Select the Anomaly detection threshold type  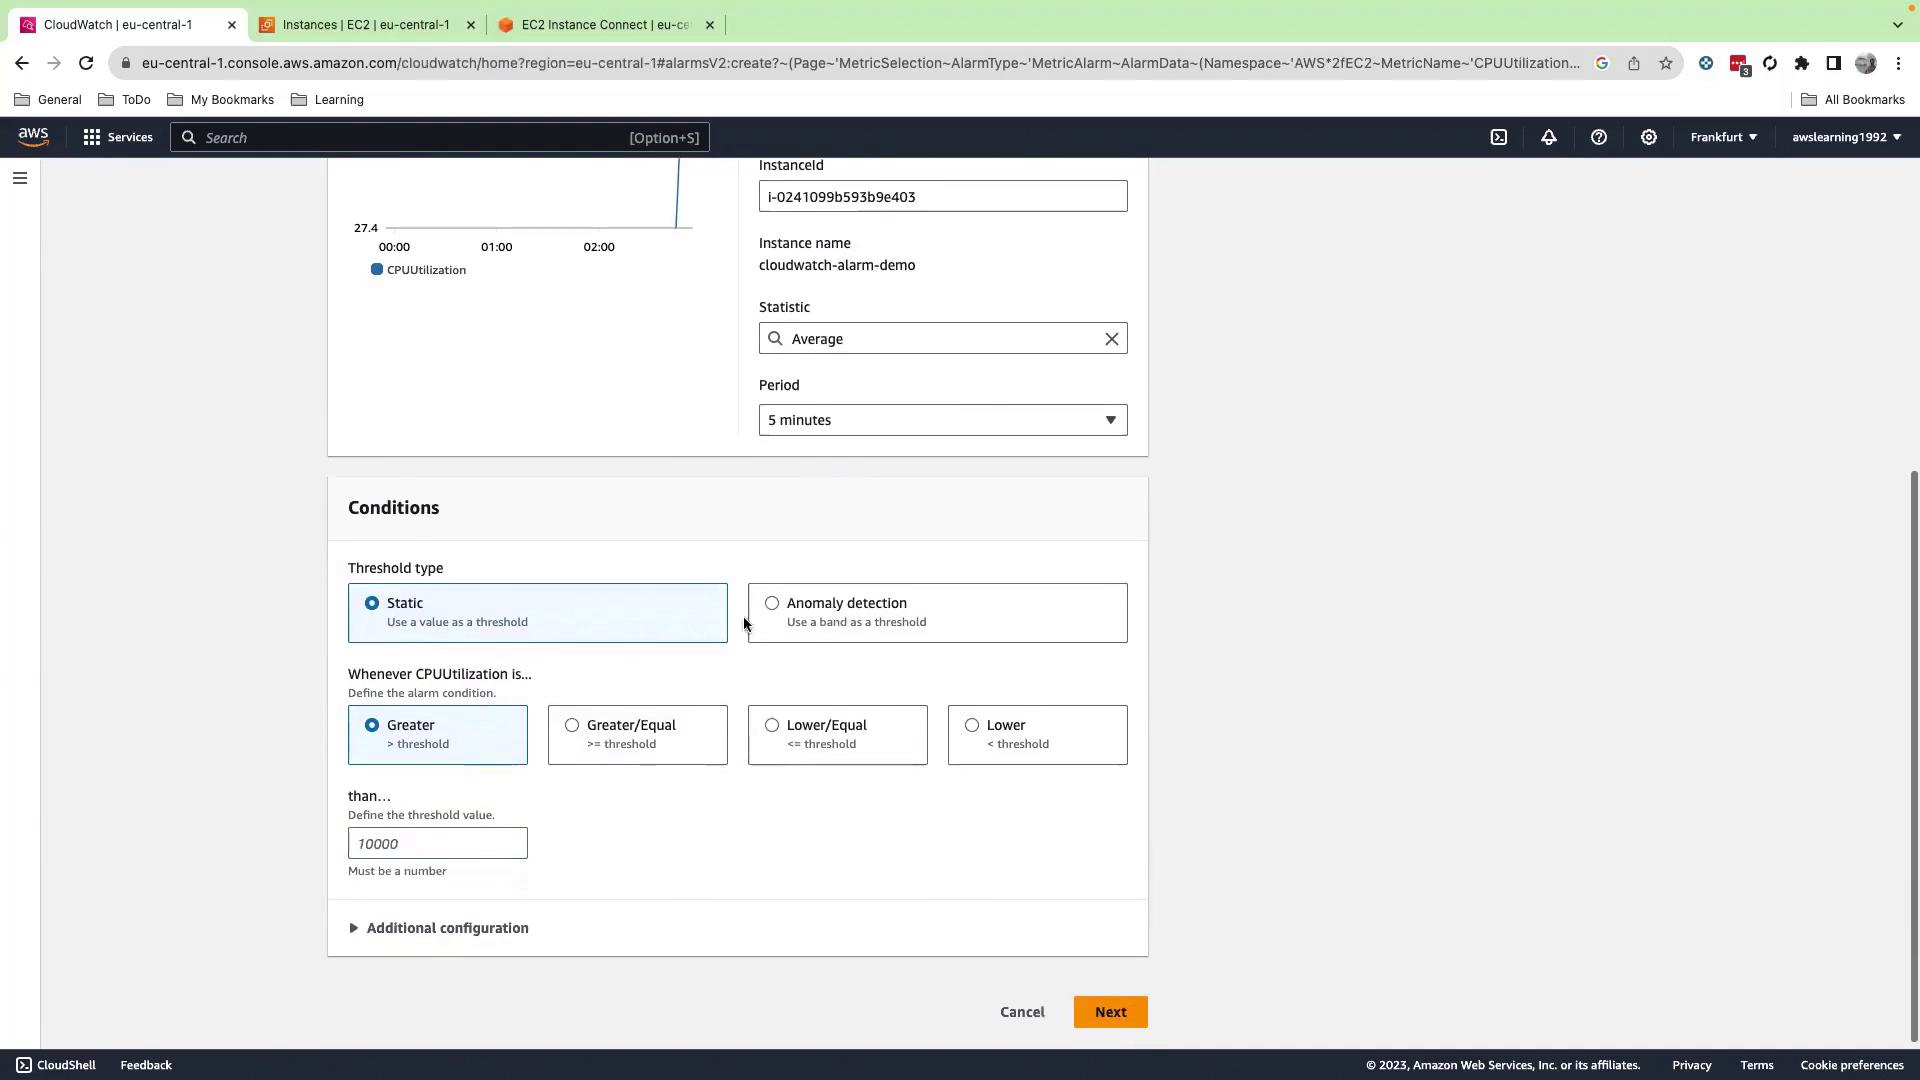pyautogui.click(x=772, y=603)
